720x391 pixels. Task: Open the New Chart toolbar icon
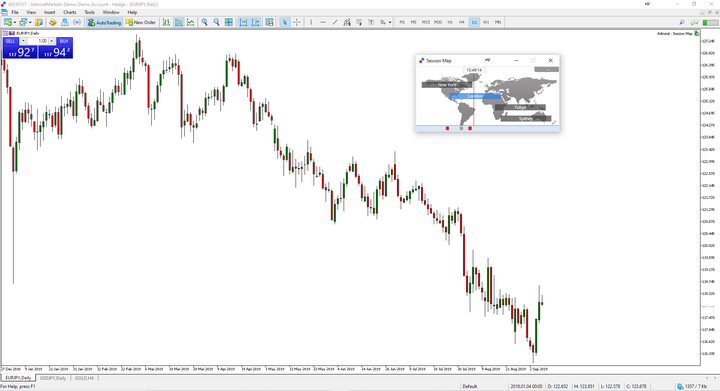pyautogui.click(x=8, y=22)
